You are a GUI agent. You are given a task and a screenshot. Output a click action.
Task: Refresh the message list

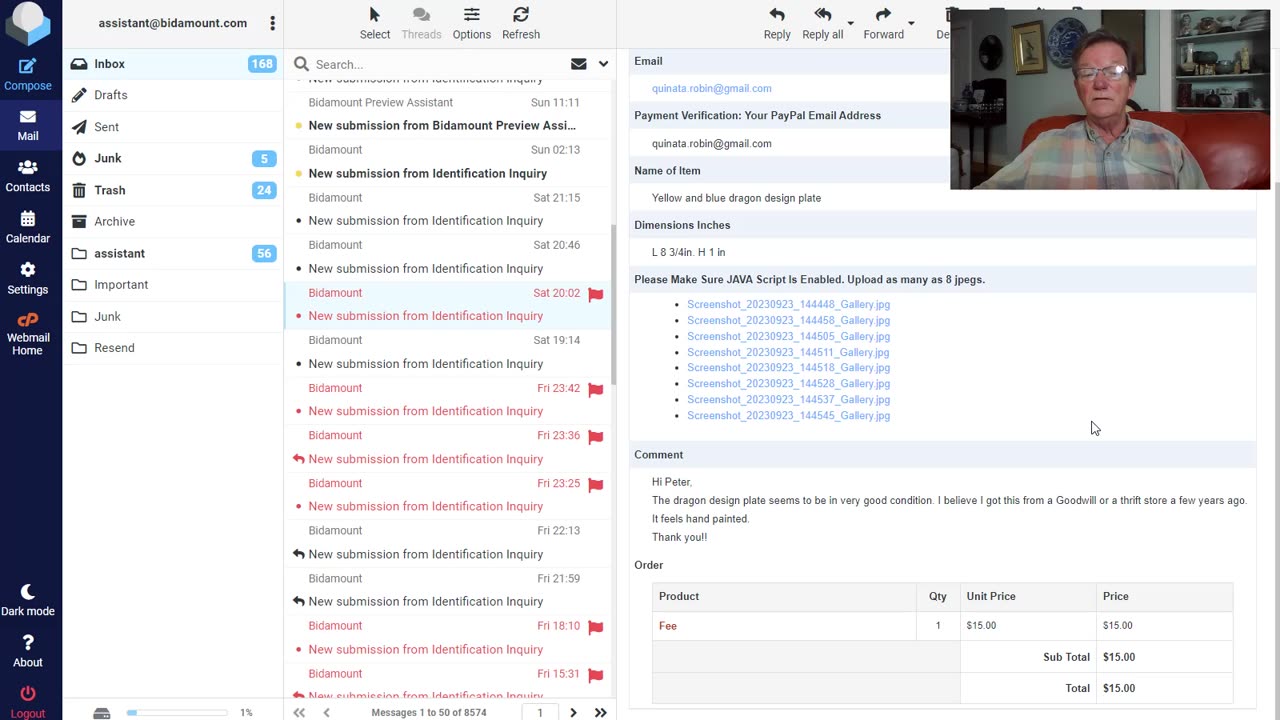point(521,23)
